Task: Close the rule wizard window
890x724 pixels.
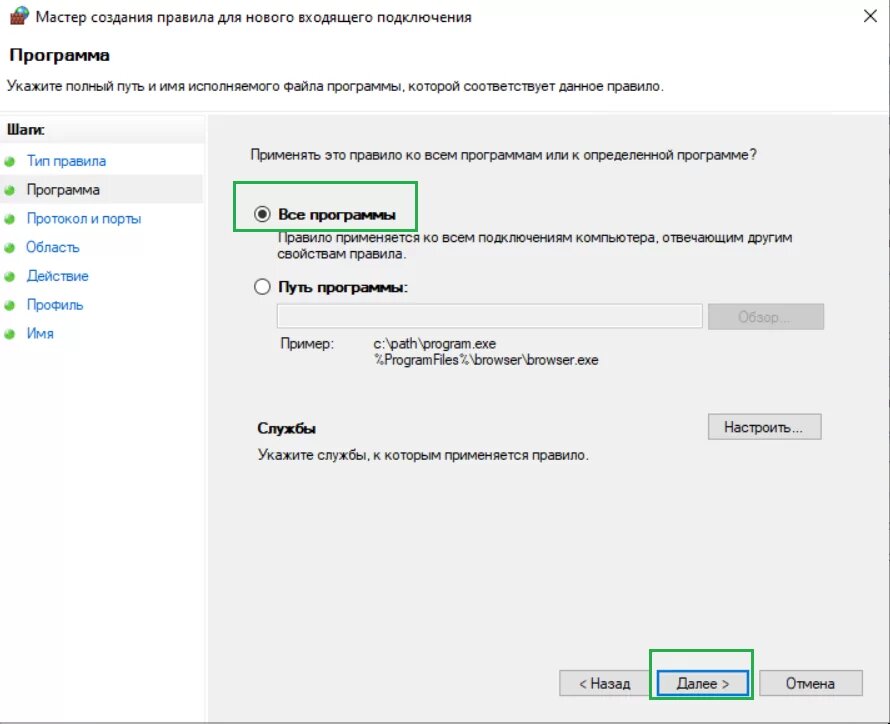Action: click(x=870, y=16)
